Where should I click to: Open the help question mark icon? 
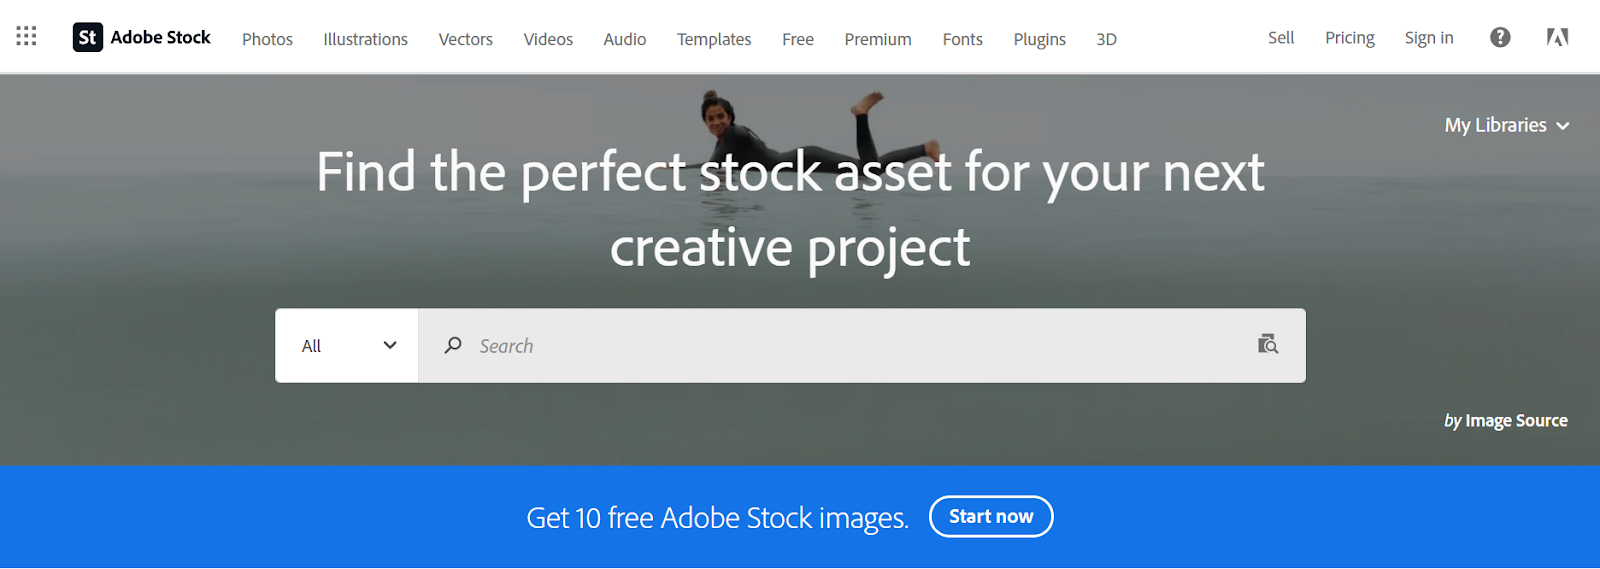1500,37
